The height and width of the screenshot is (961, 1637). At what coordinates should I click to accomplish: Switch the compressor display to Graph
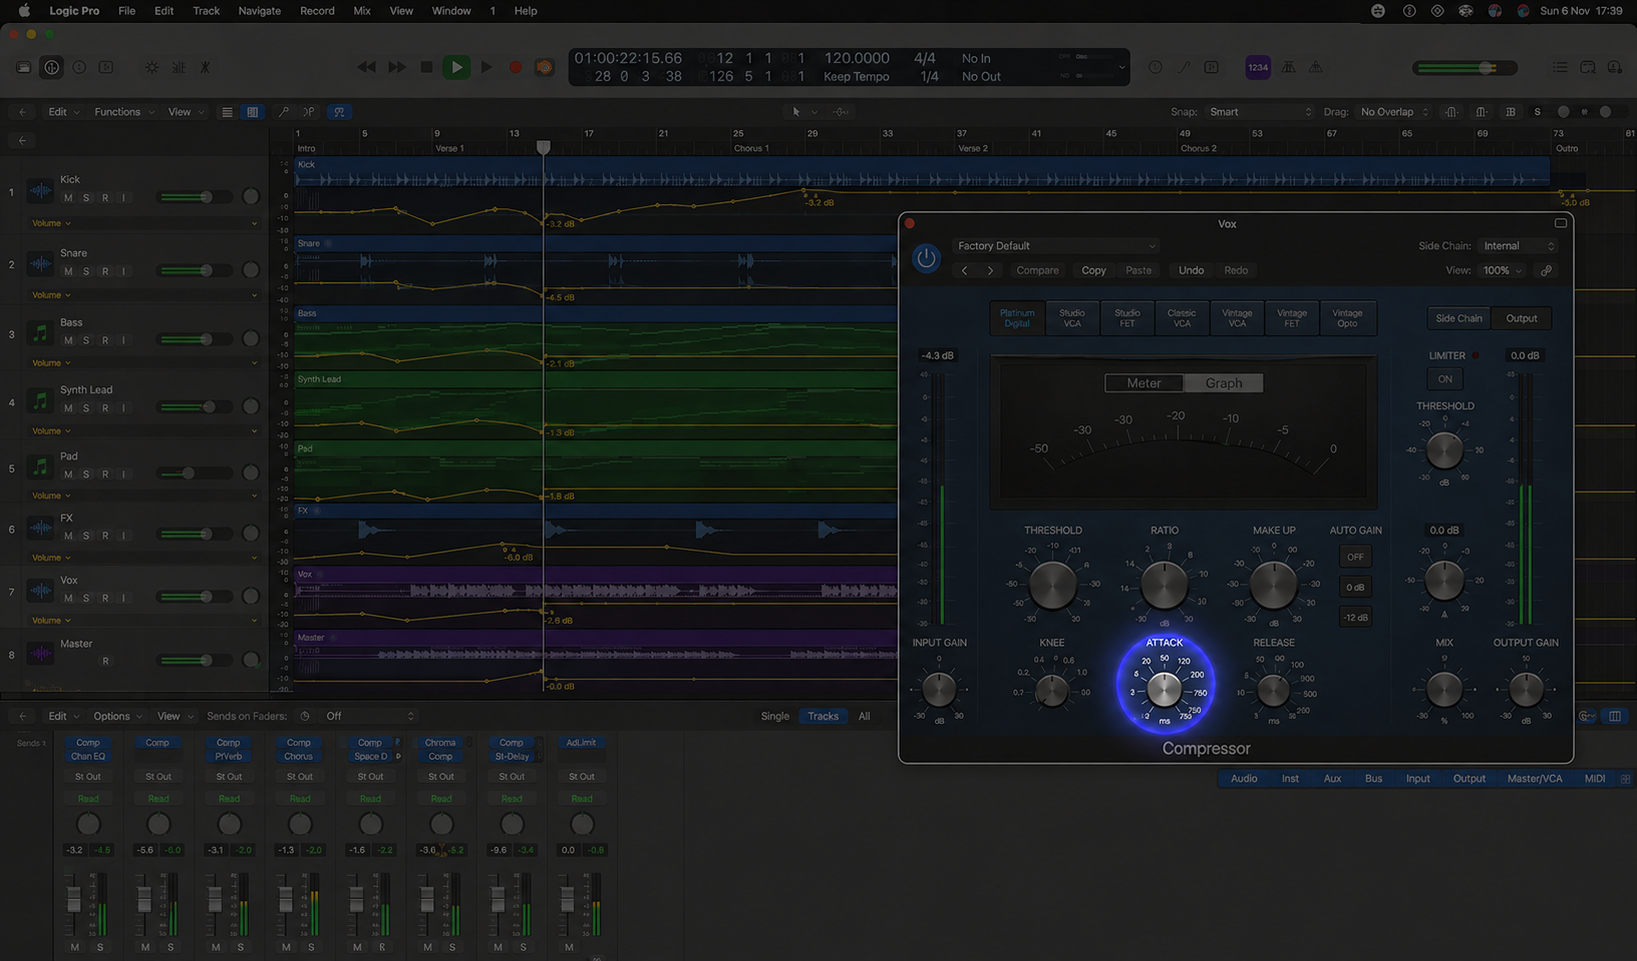pos(1223,383)
